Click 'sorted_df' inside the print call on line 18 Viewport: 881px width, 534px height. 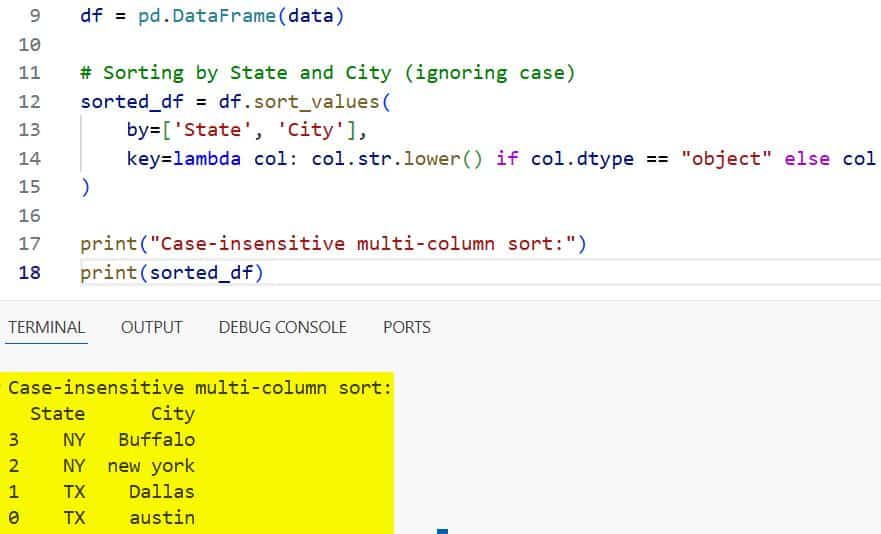coord(201,273)
